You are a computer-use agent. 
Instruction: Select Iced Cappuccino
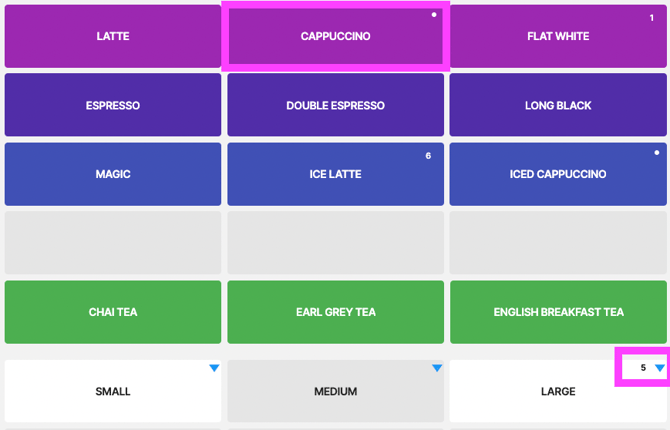tap(558, 174)
